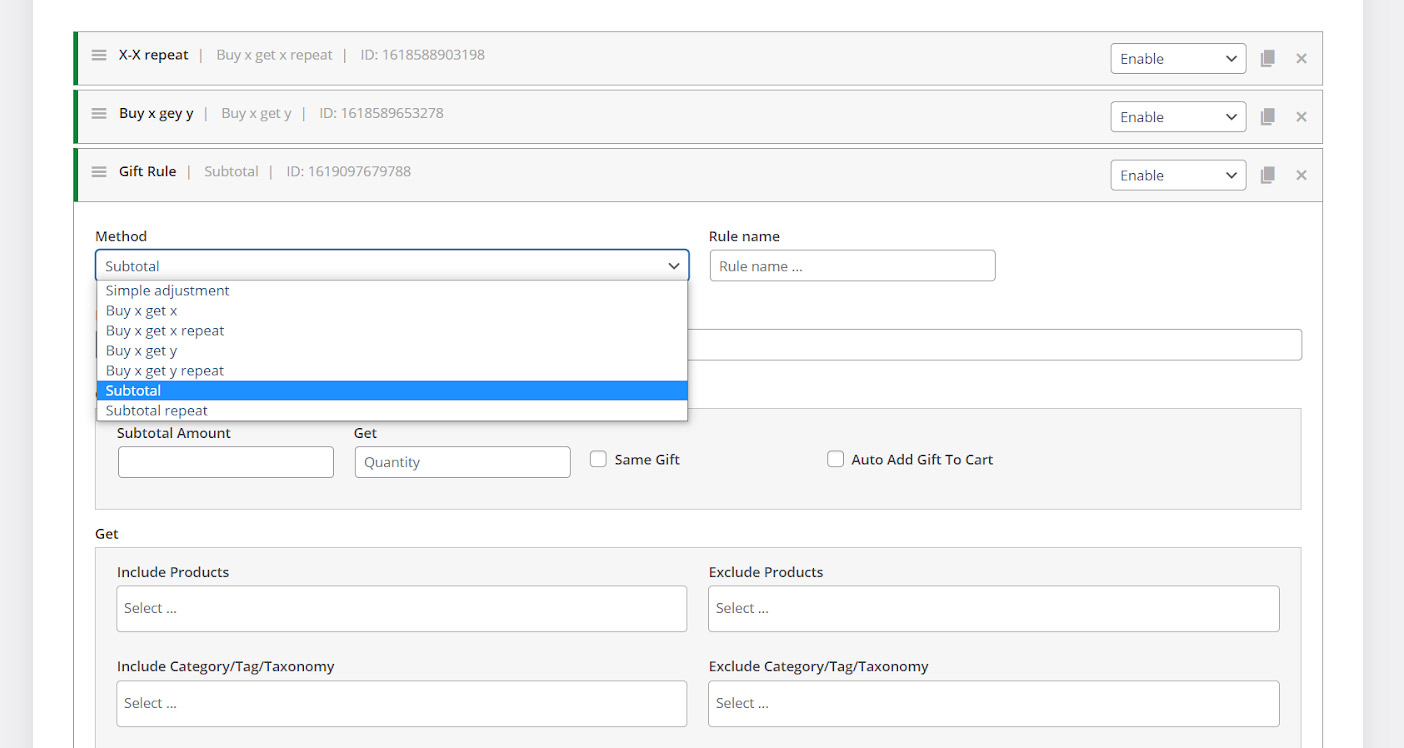Image resolution: width=1404 pixels, height=748 pixels.
Task: Click drag handle icon of Gift Rule
Action: (x=99, y=172)
